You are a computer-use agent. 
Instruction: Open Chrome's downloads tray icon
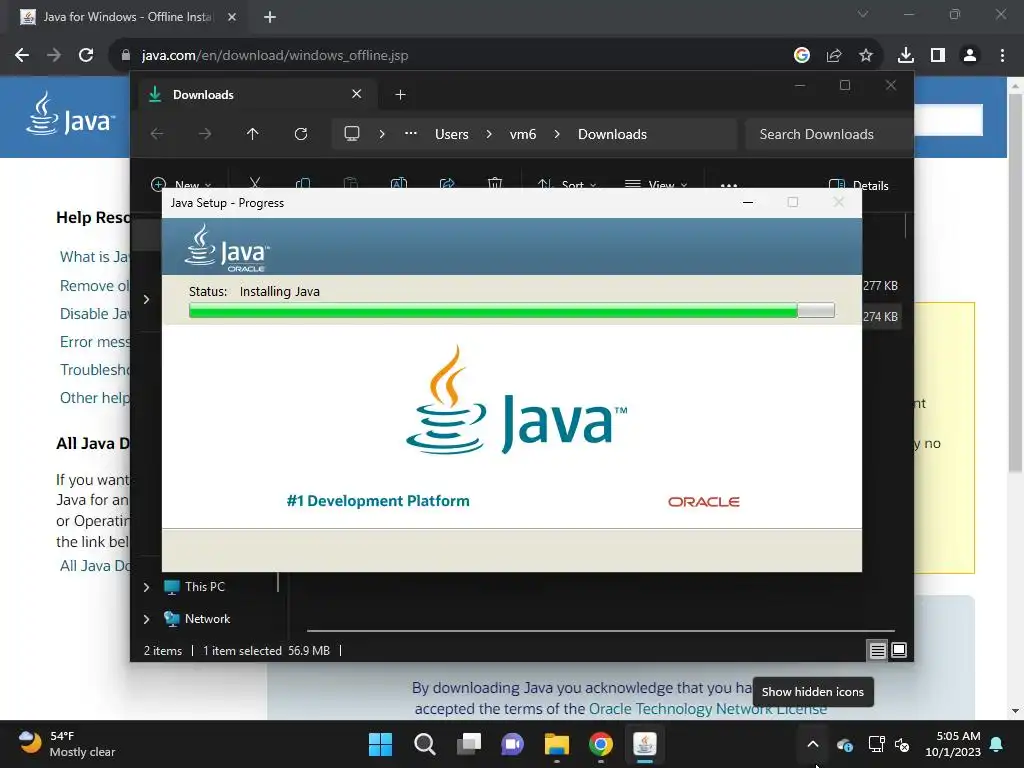point(906,56)
